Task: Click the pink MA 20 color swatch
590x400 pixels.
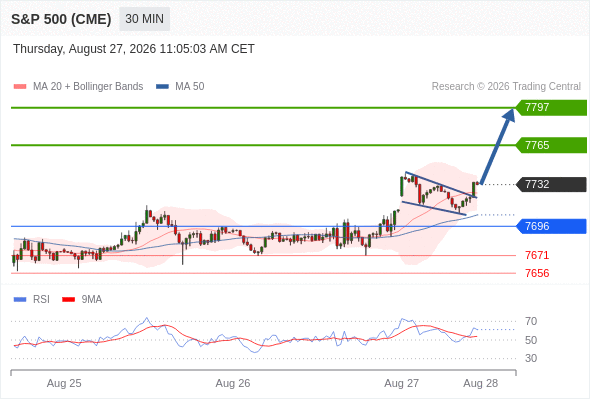Action: pyautogui.click(x=20, y=87)
